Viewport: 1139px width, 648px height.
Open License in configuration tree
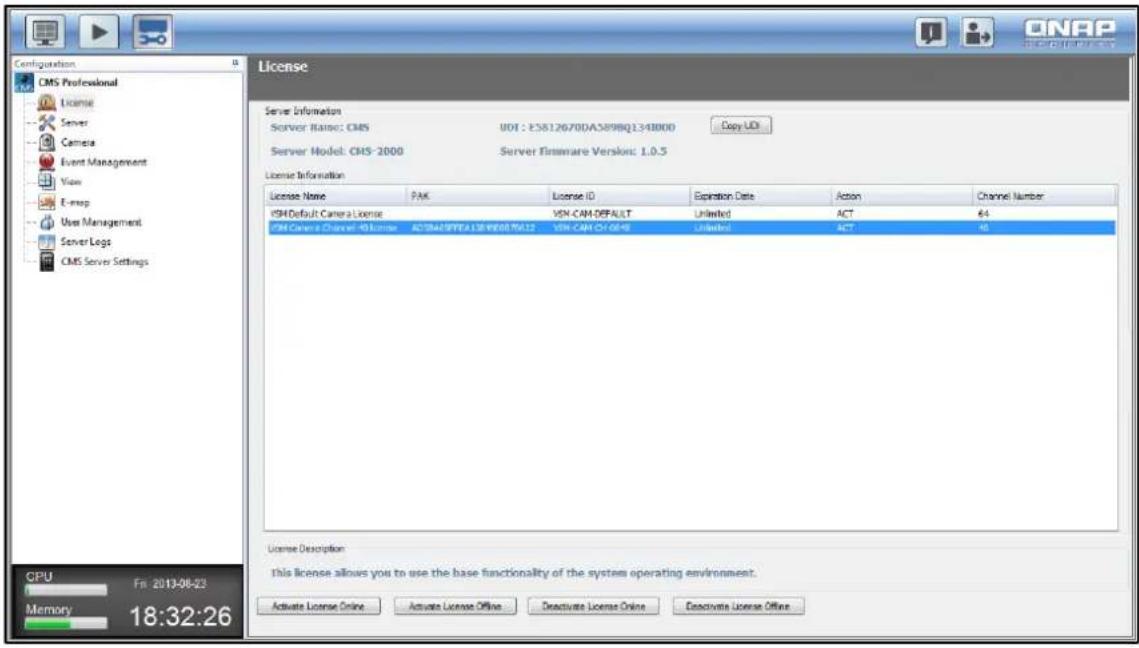[78, 103]
